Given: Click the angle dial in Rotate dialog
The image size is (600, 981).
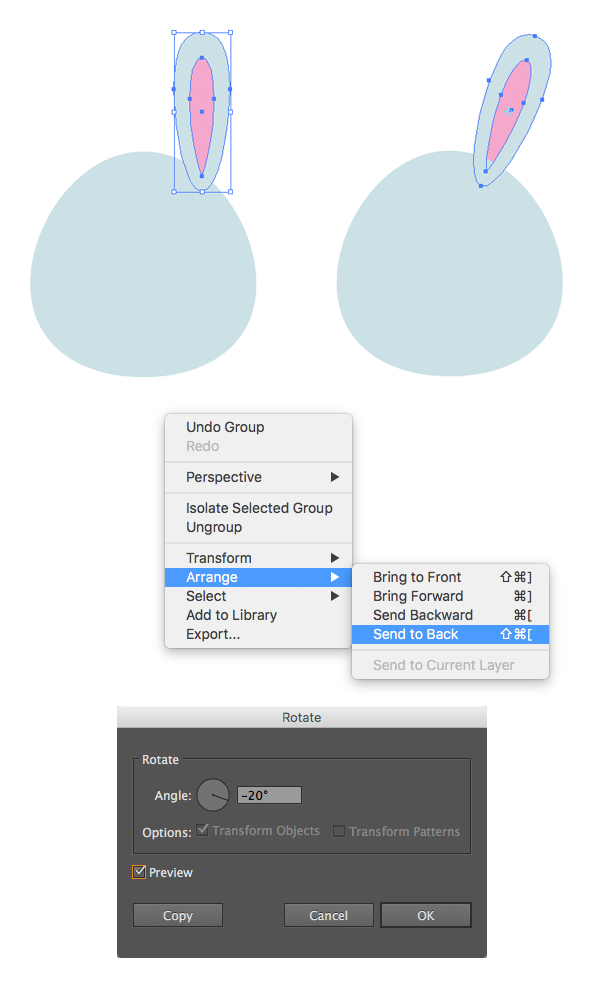Looking at the screenshot, I should click(213, 795).
